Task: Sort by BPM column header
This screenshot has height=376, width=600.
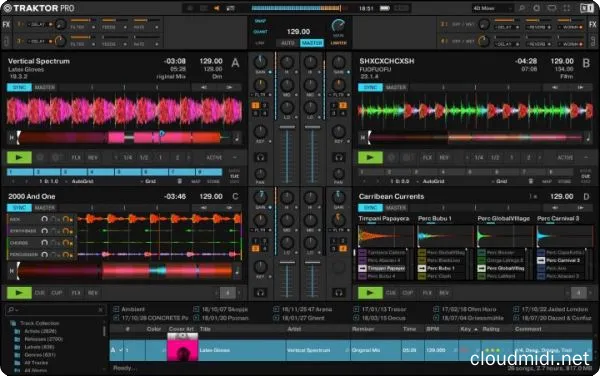Action: click(x=432, y=329)
